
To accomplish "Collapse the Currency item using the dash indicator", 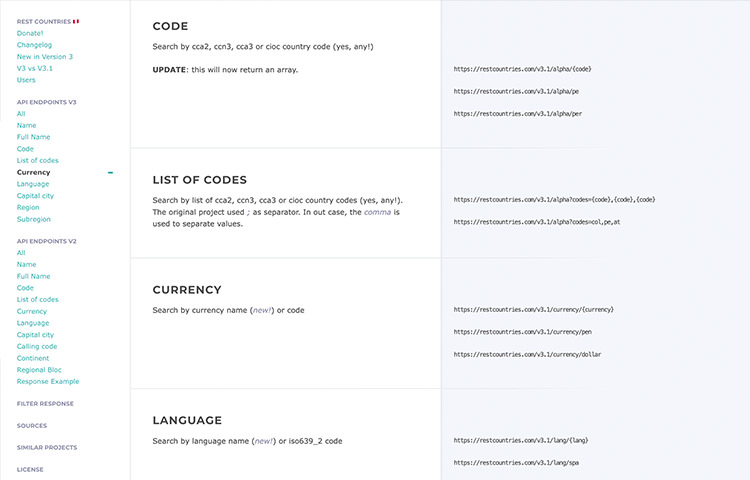I will point(110,173).
